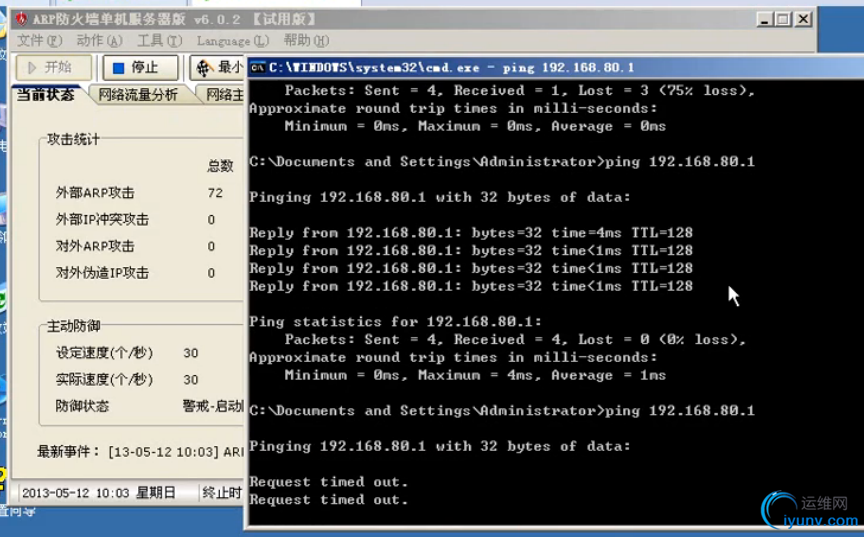Open the 帮助(H) menu
Screen dimensions: 864x537
pos(306,41)
